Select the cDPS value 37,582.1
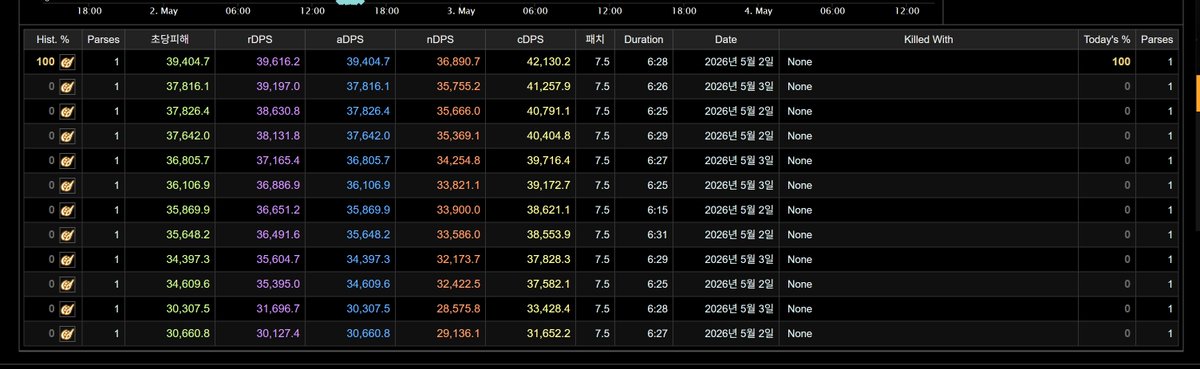The image size is (1200, 369). 549,285
